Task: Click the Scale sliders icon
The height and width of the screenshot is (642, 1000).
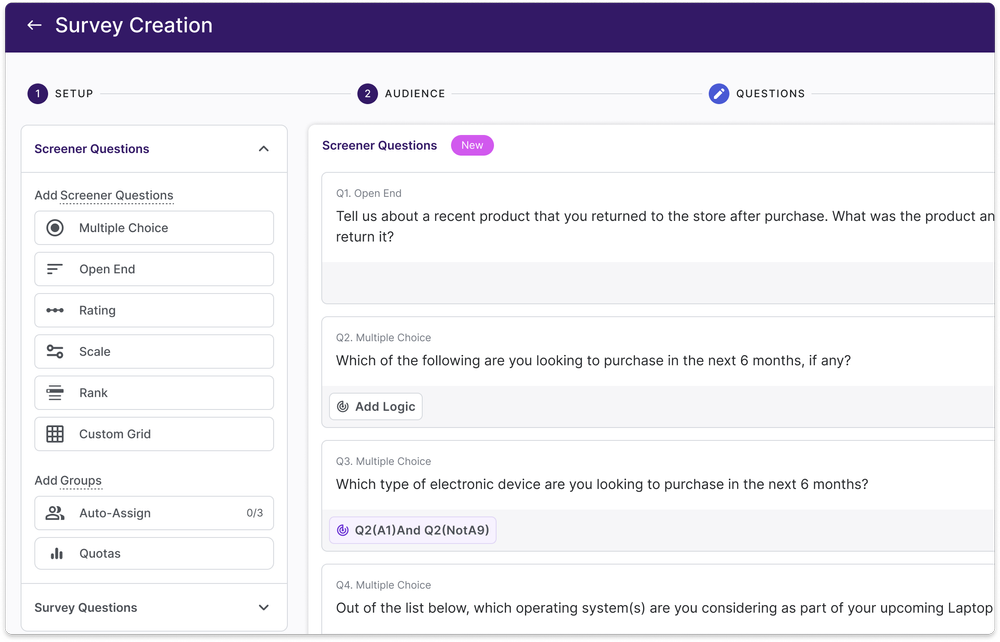Action: [x=55, y=351]
